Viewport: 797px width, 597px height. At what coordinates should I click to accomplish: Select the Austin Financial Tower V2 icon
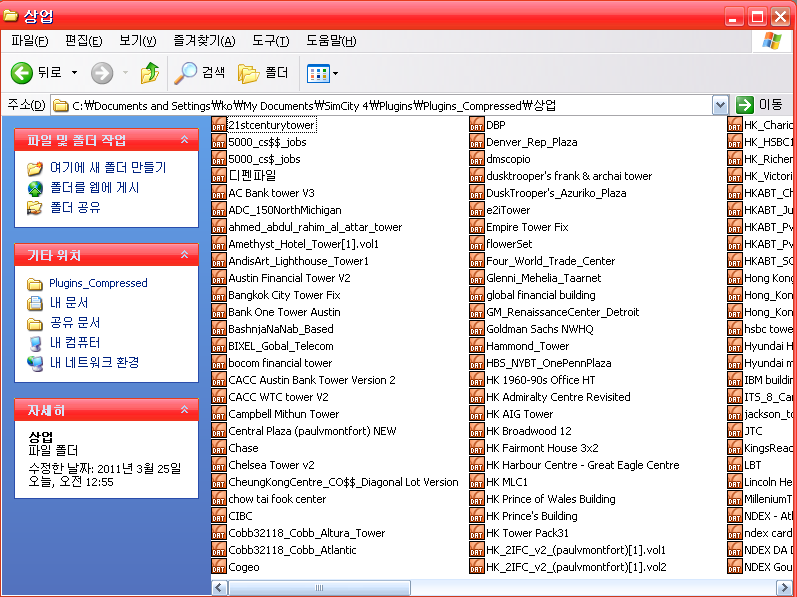[219, 278]
